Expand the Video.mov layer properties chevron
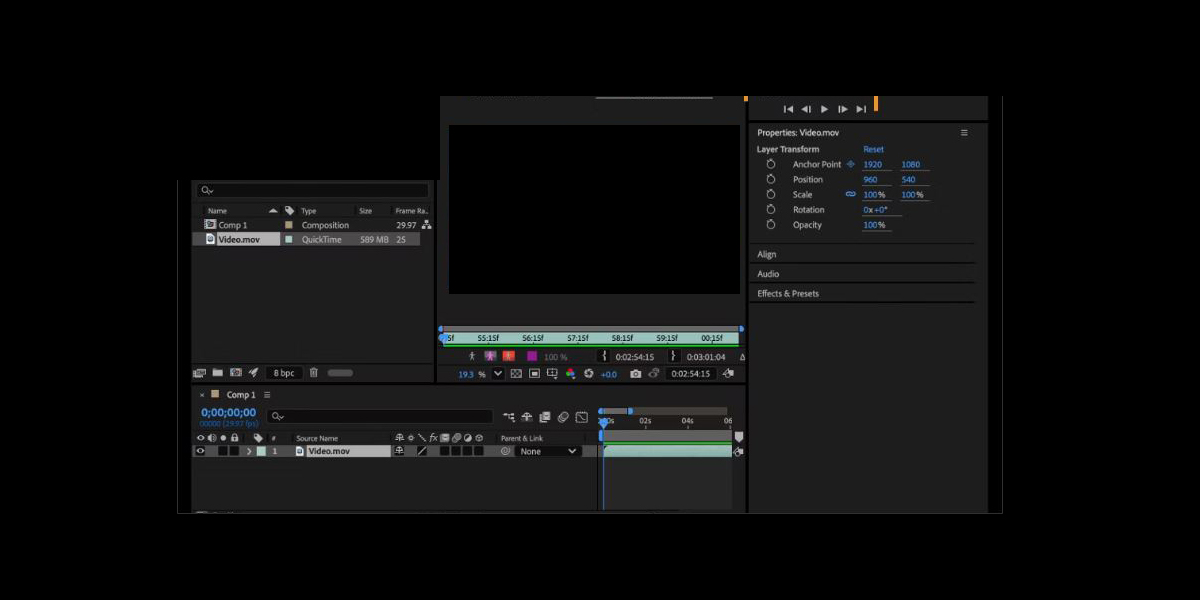 (249, 452)
